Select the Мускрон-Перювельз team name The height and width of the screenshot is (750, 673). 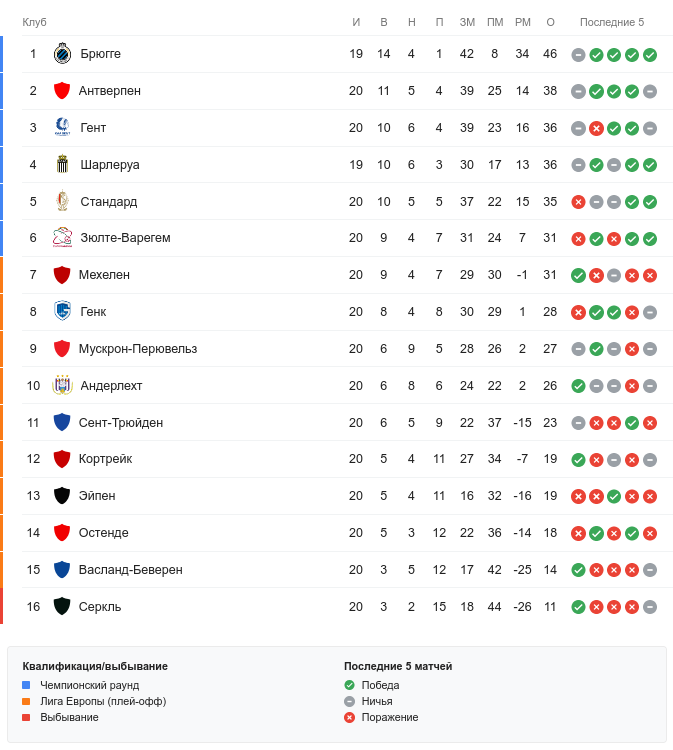click(x=138, y=349)
